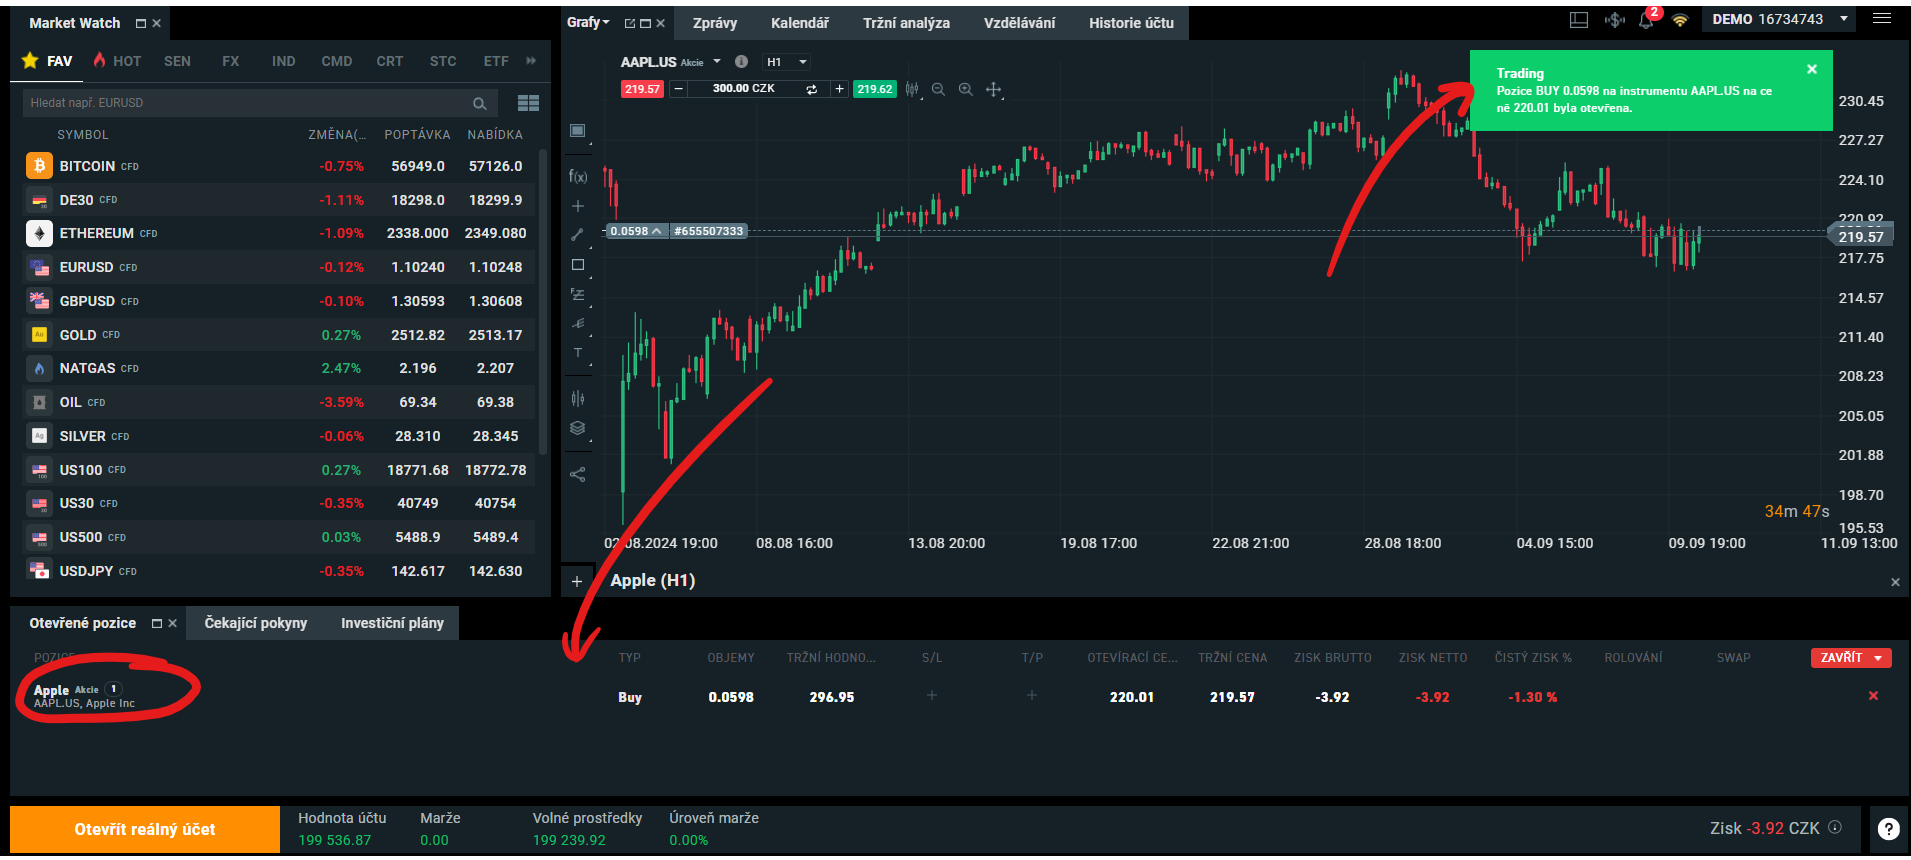Open the f(x) indicators tool

pos(578,177)
